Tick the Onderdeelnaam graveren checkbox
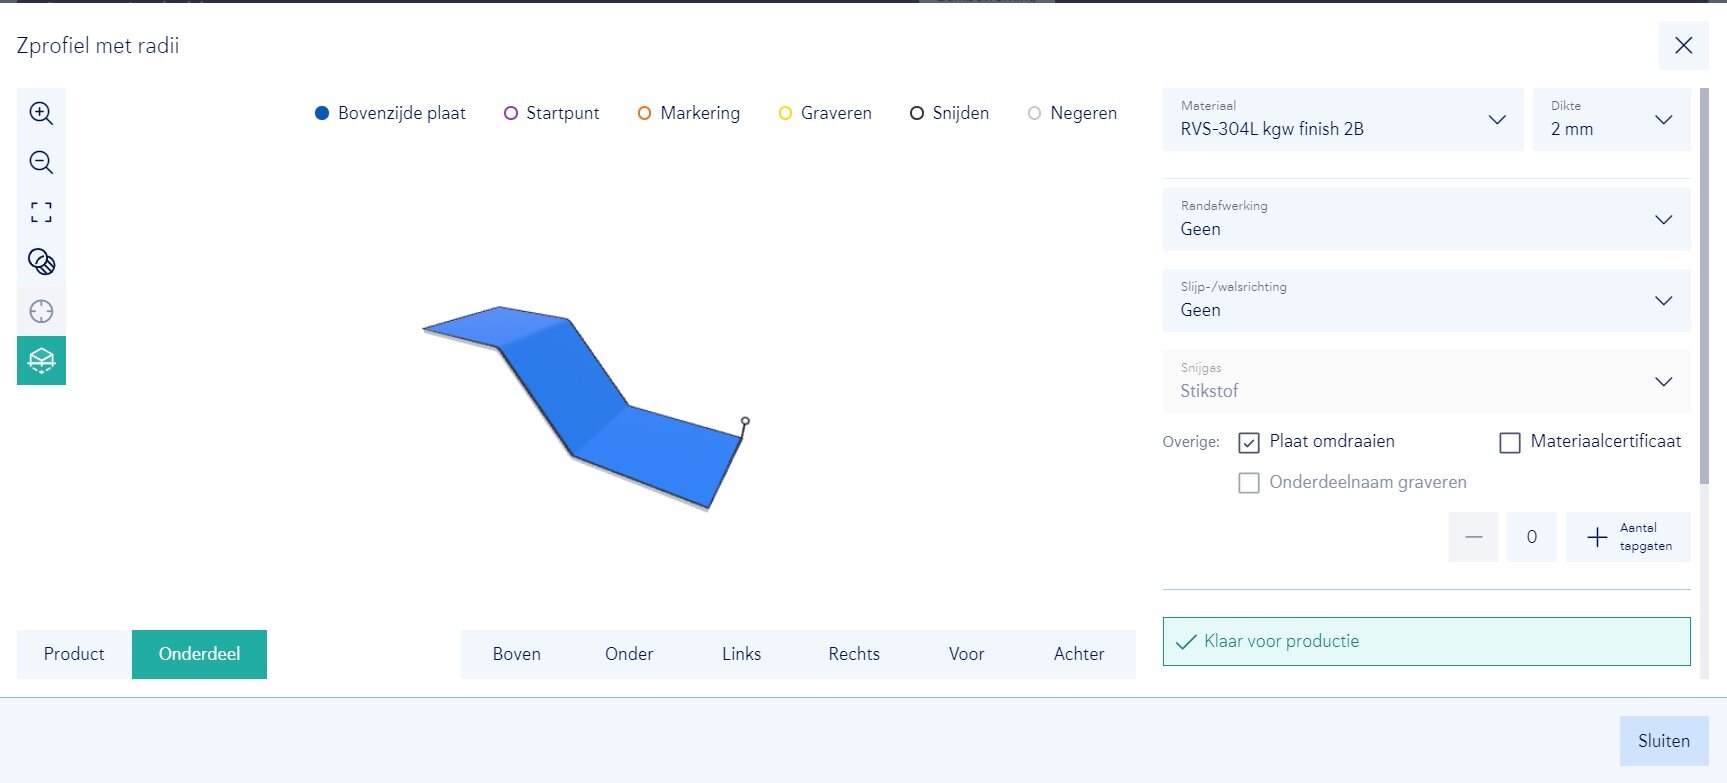 1249,483
